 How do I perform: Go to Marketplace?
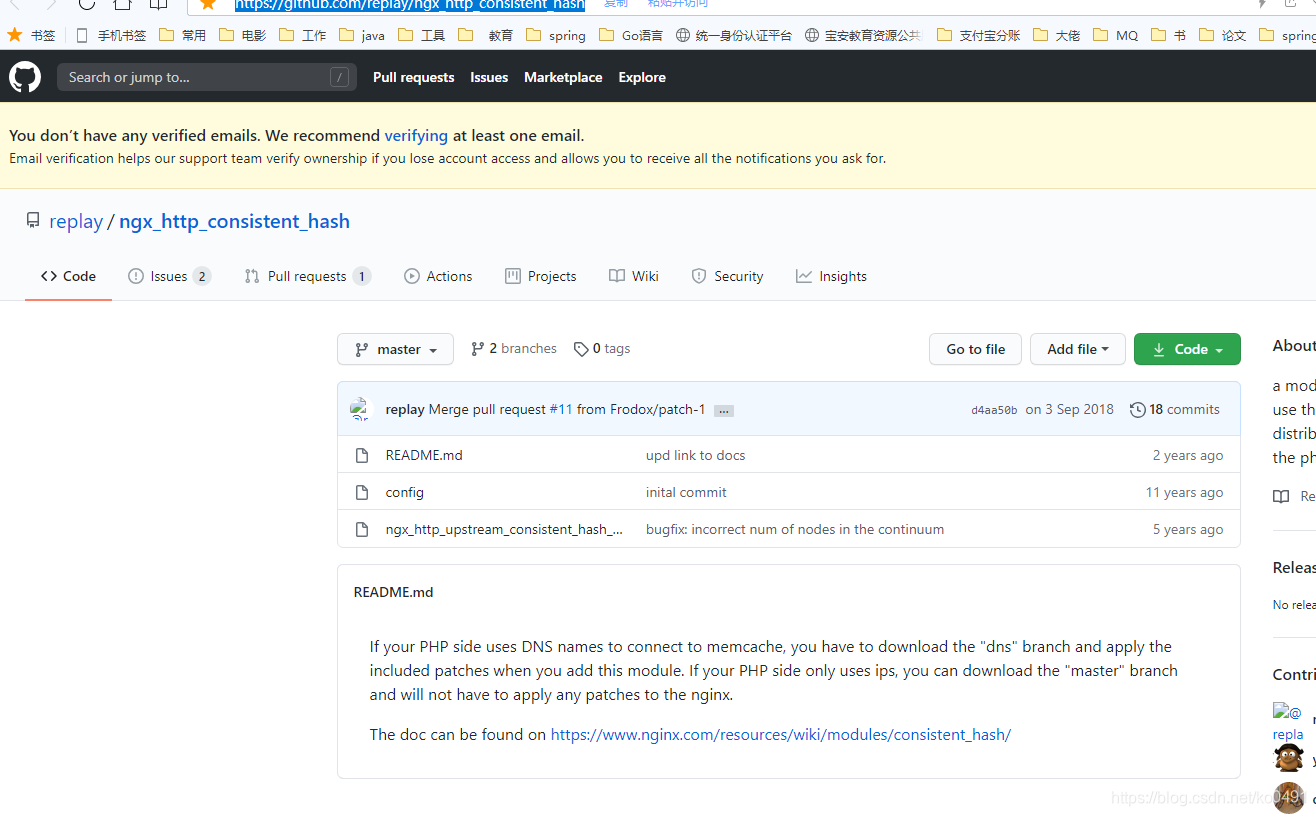click(563, 77)
